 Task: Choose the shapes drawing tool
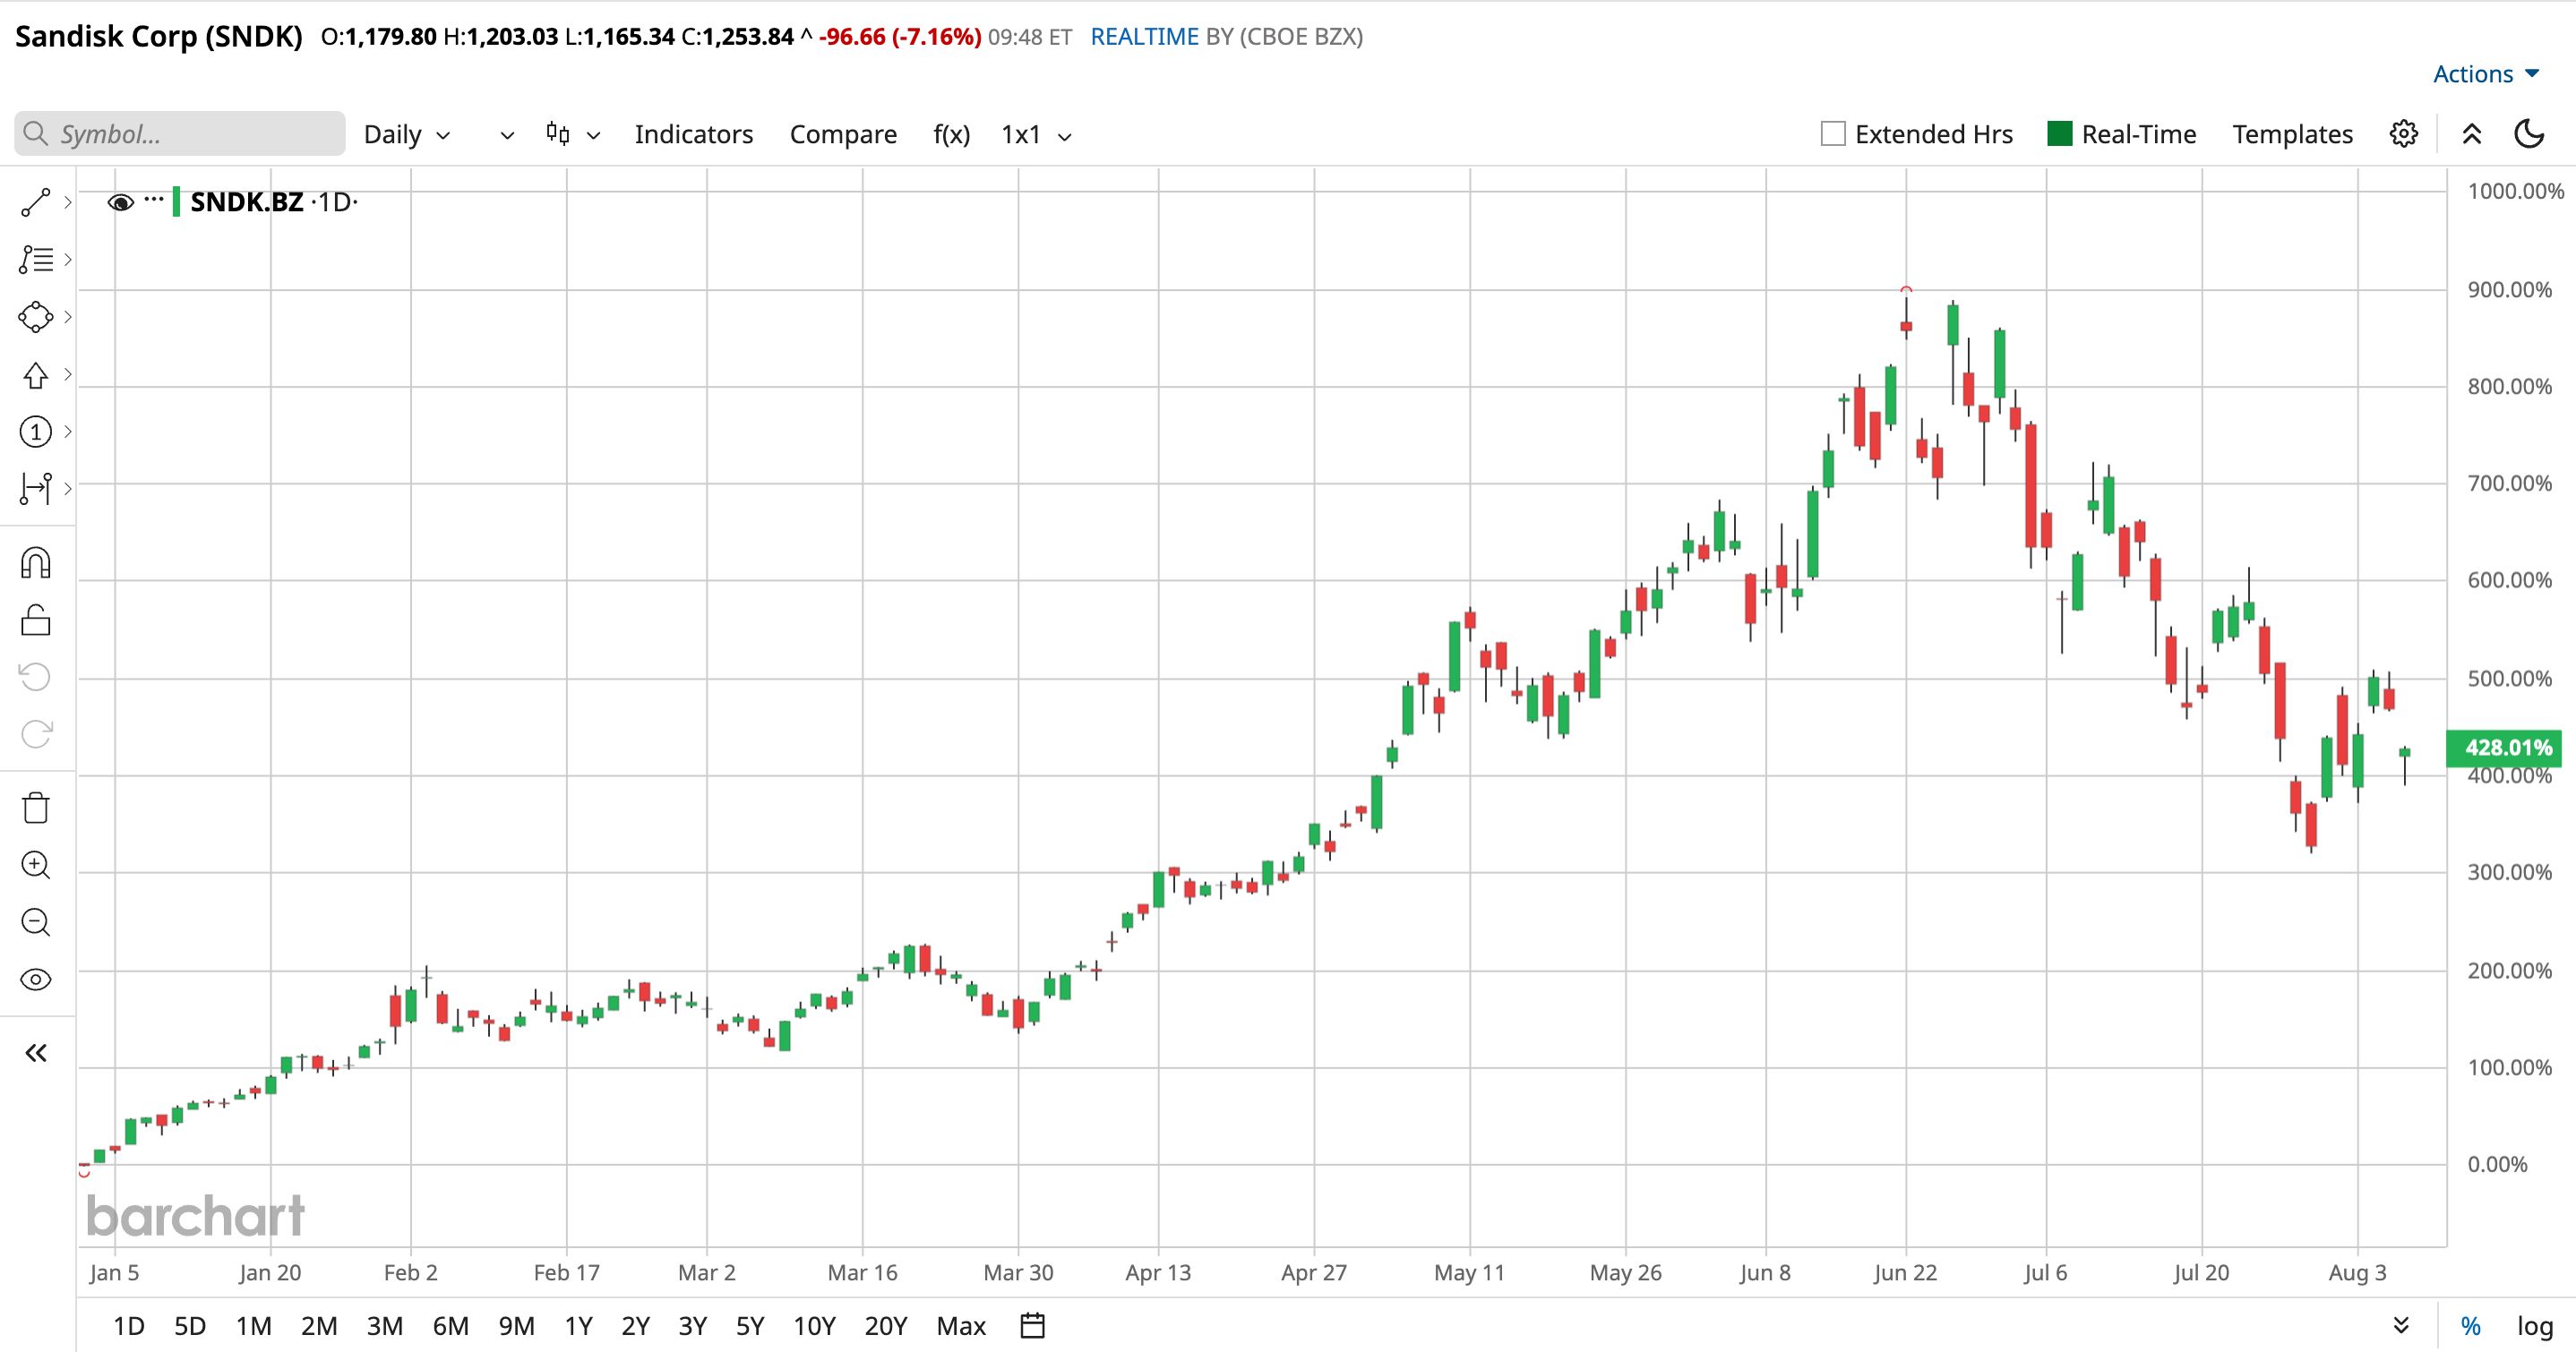(36, 317)
